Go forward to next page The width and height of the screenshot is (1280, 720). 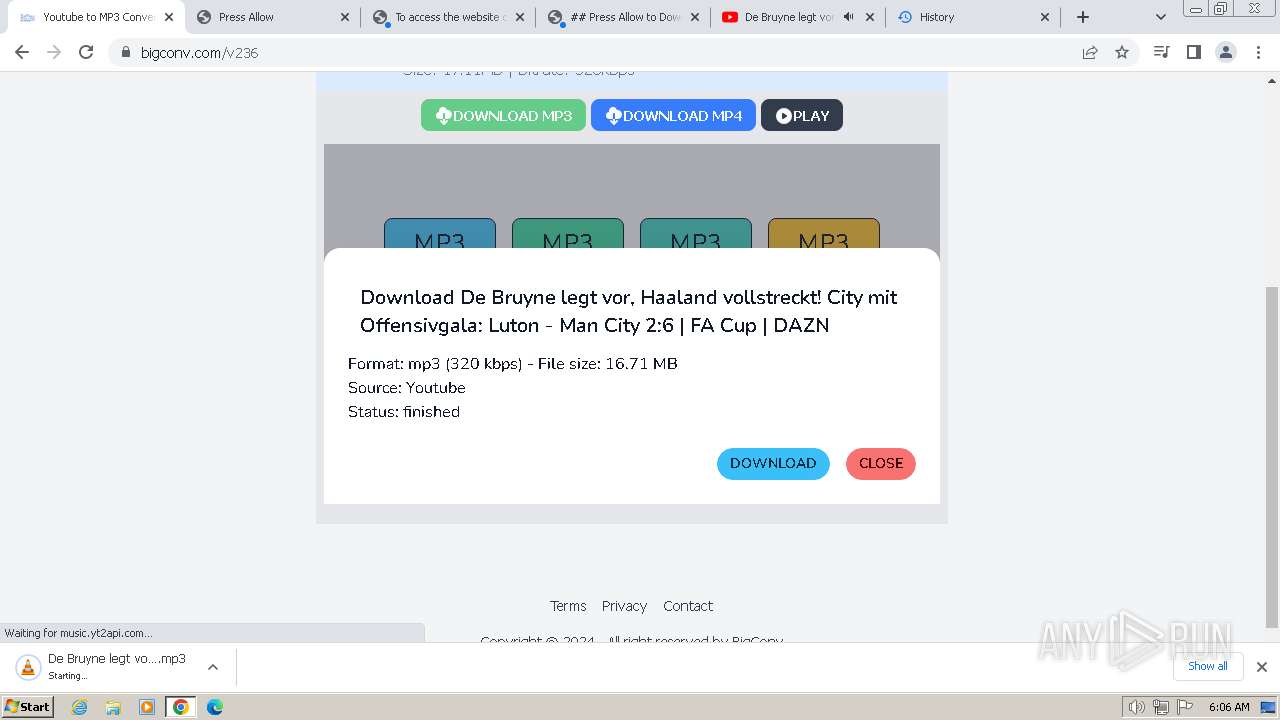[54, 52]
